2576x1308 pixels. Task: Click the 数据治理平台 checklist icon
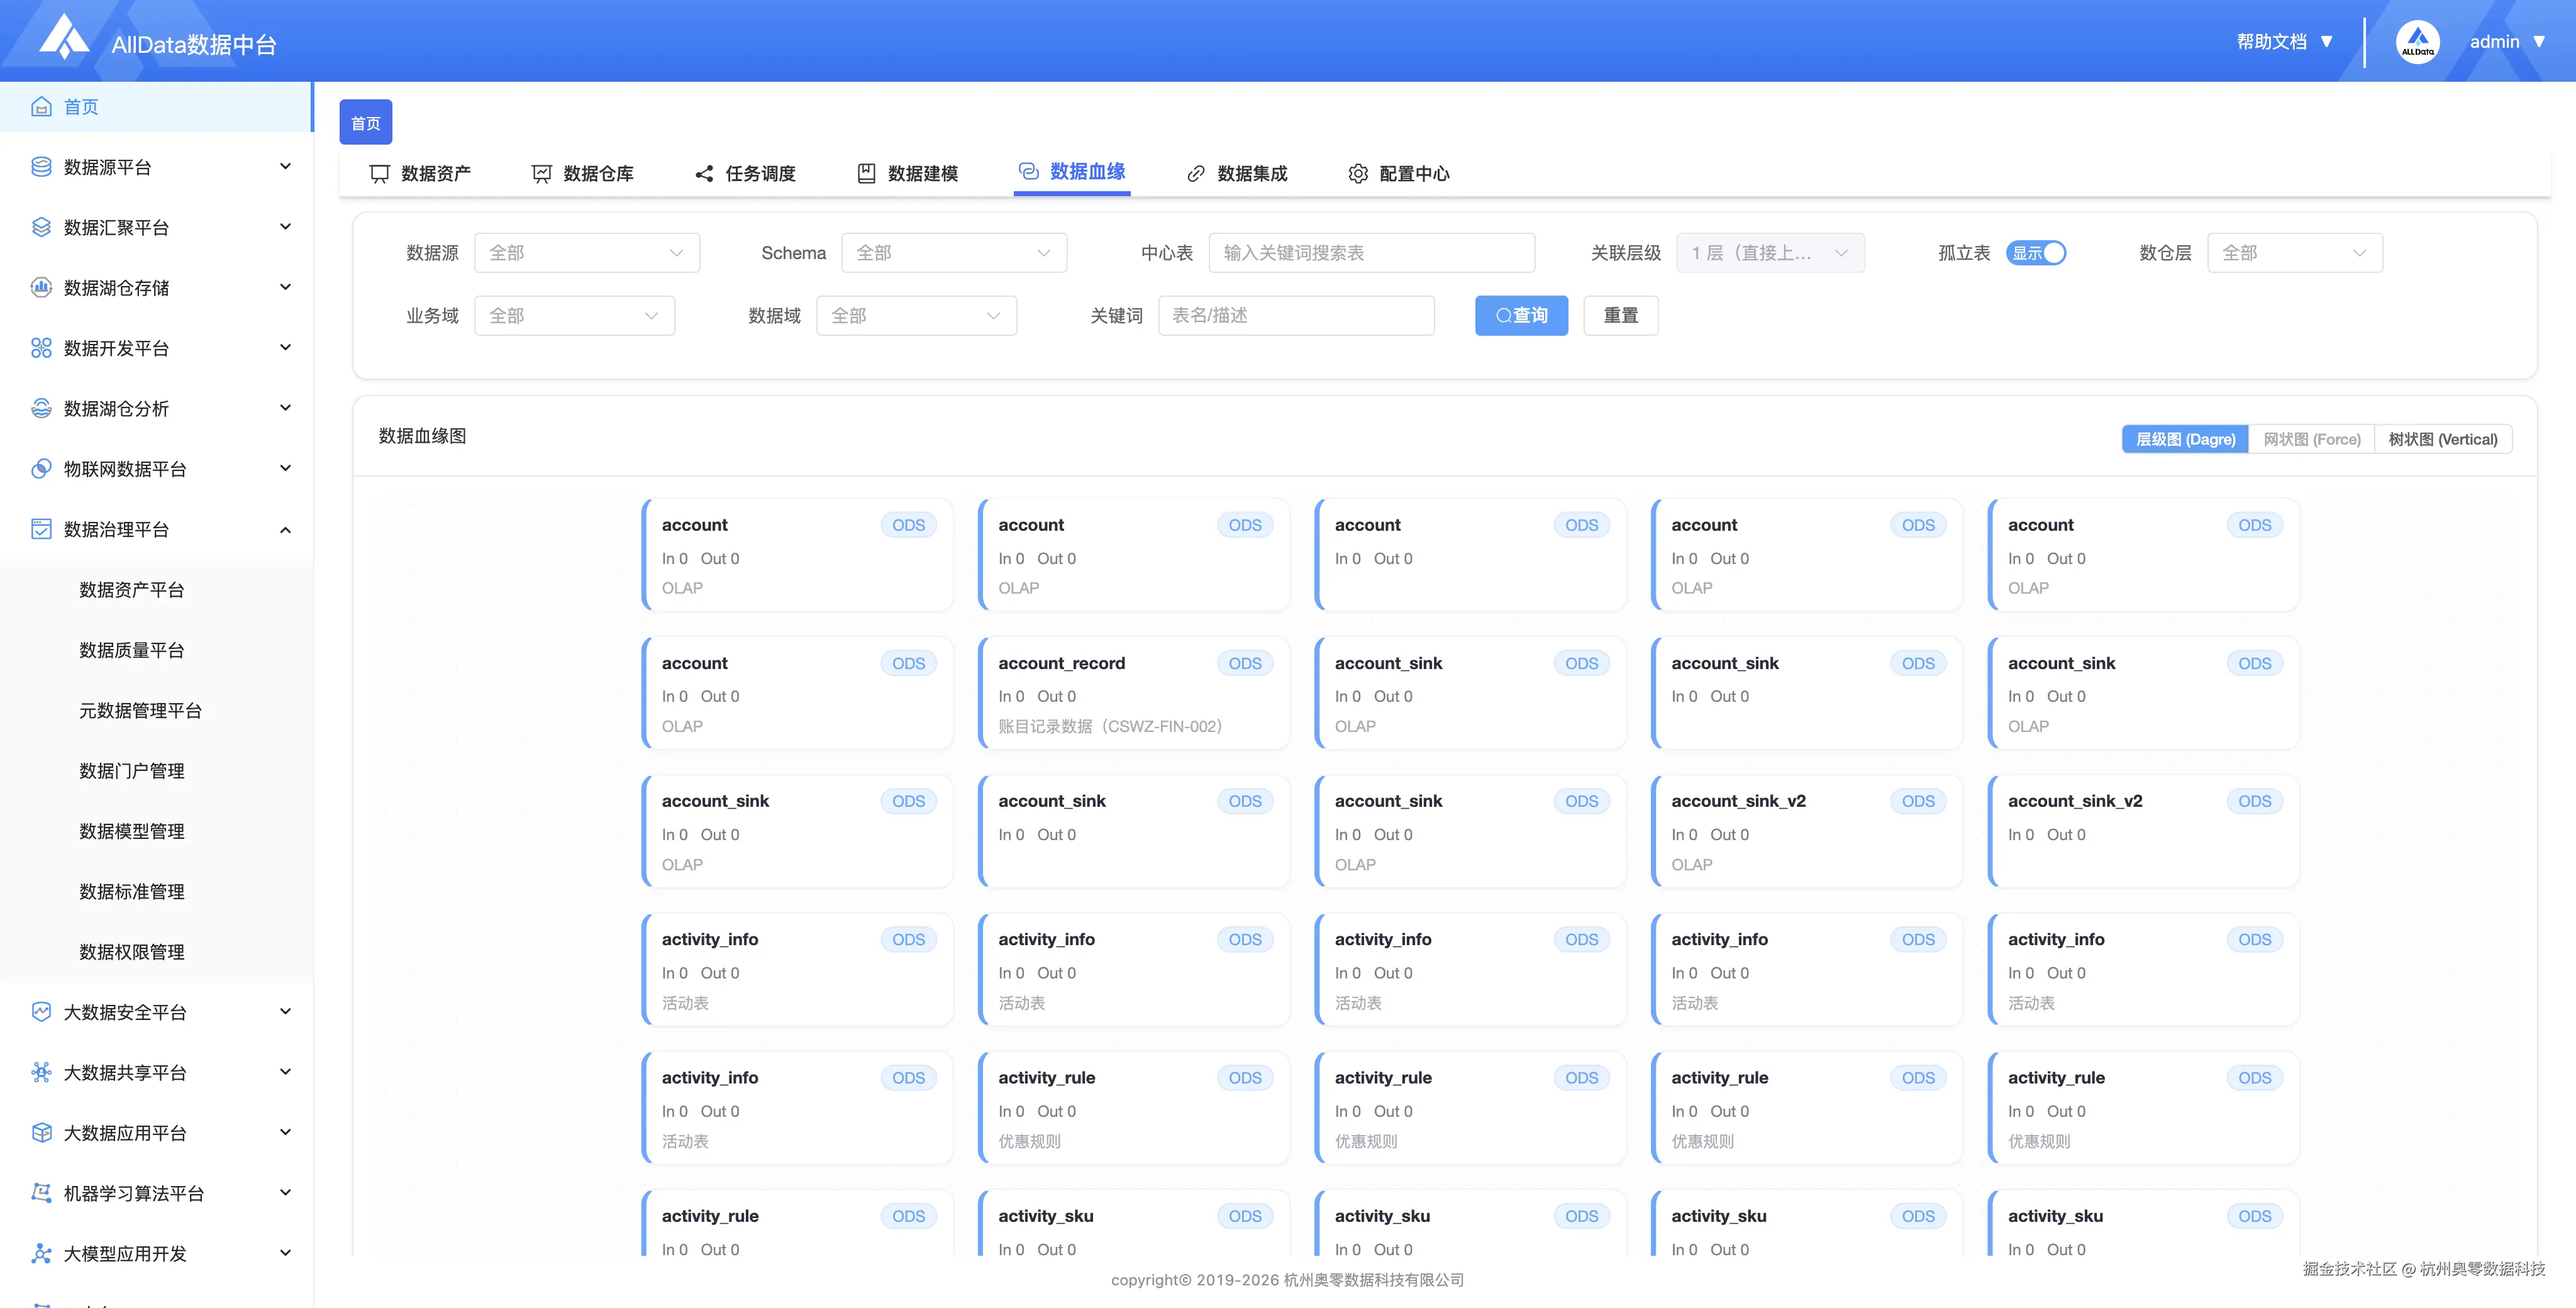[x=41, y=529]
